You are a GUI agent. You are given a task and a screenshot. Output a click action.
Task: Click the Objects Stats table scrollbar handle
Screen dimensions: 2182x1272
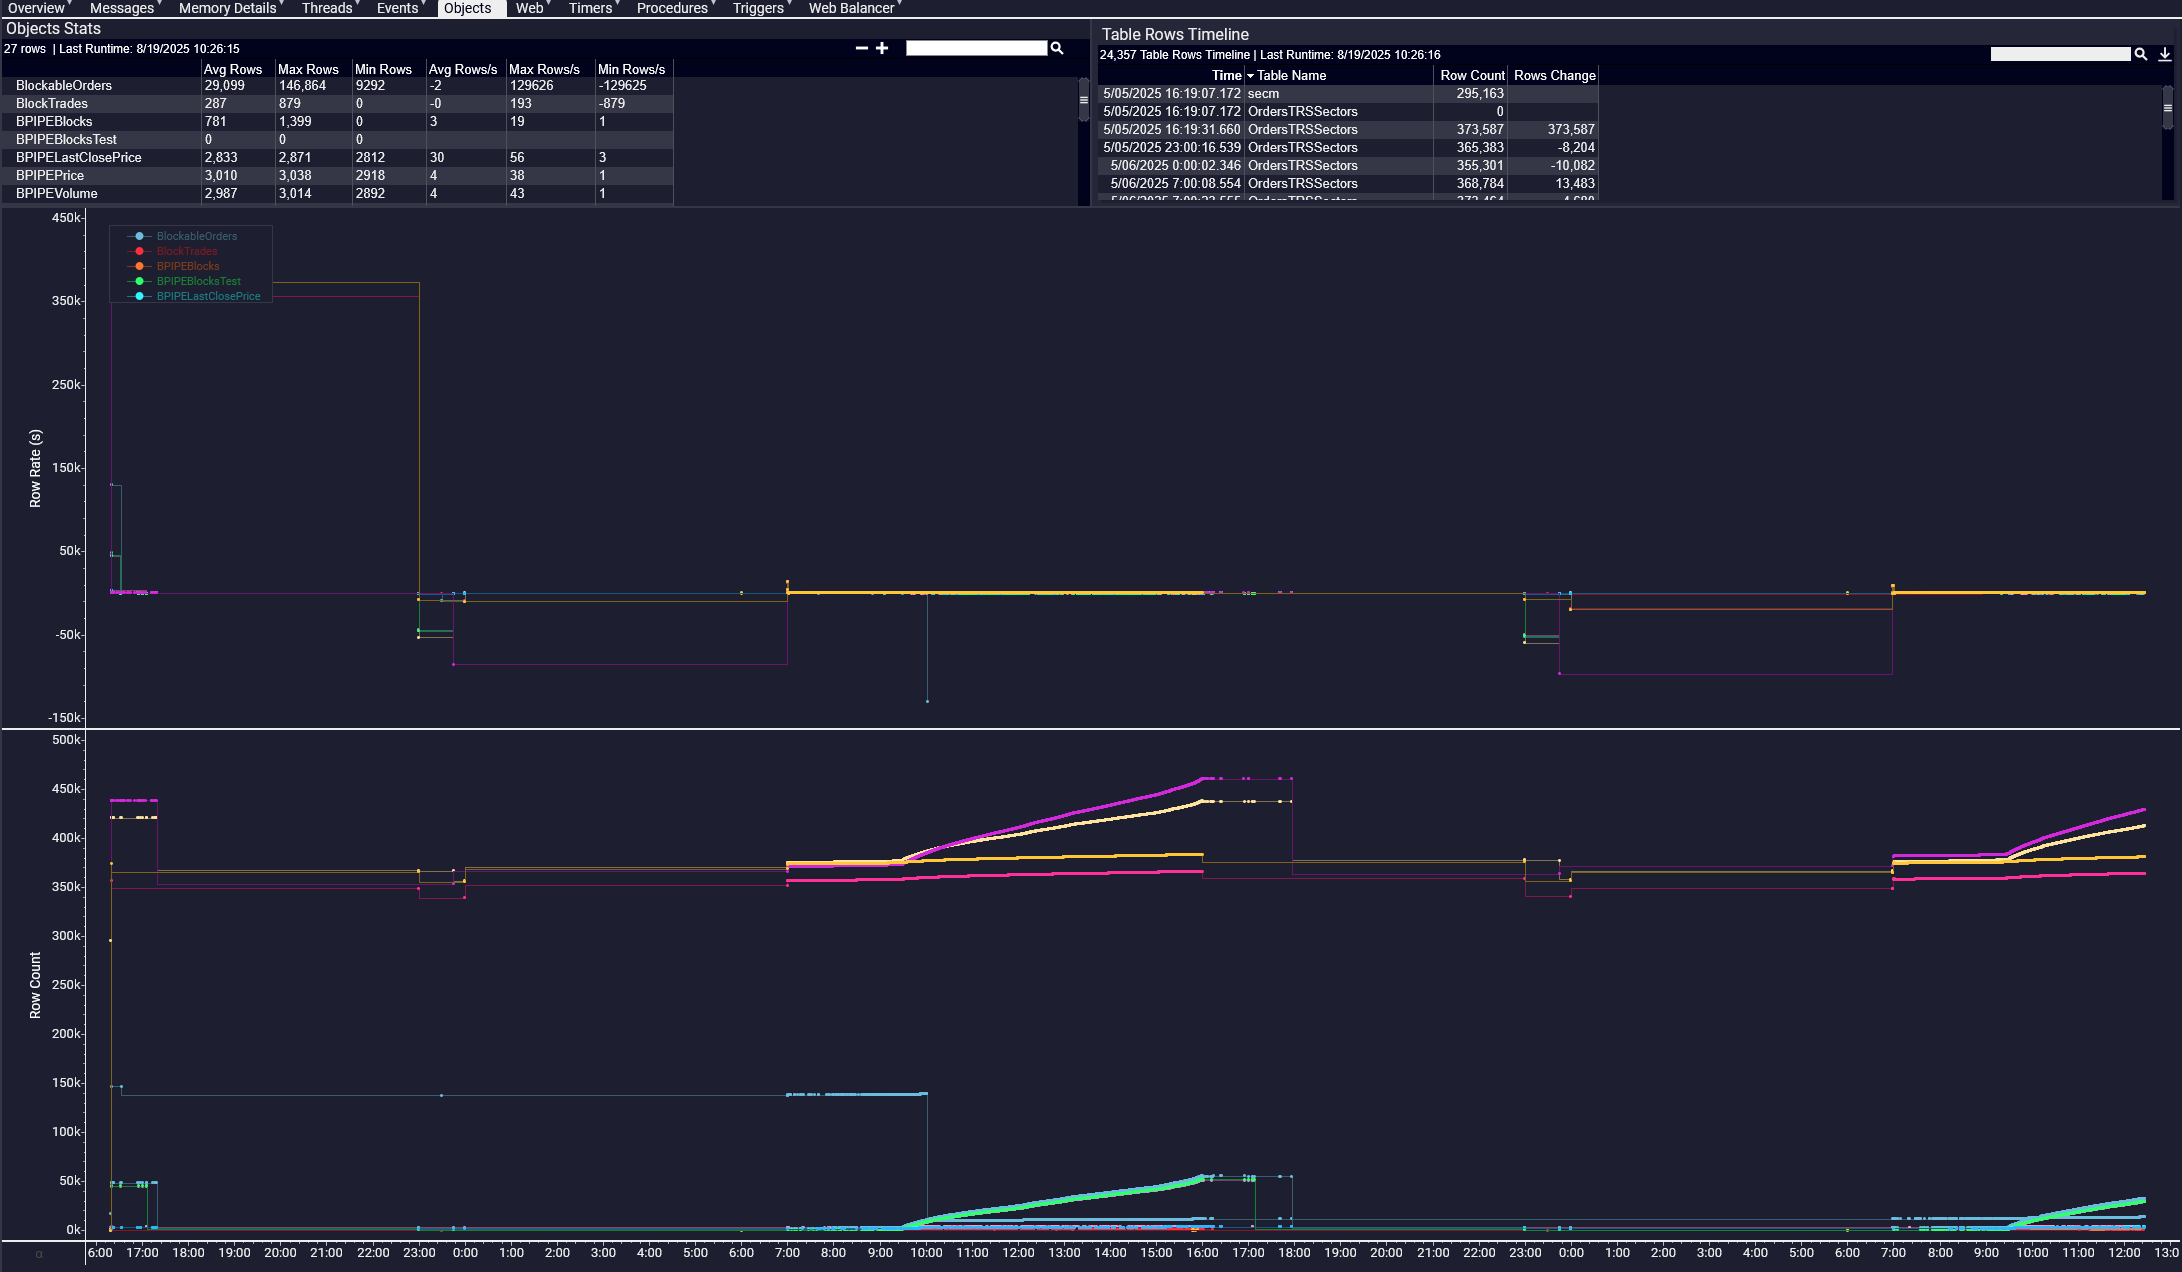coord(1083,100)
